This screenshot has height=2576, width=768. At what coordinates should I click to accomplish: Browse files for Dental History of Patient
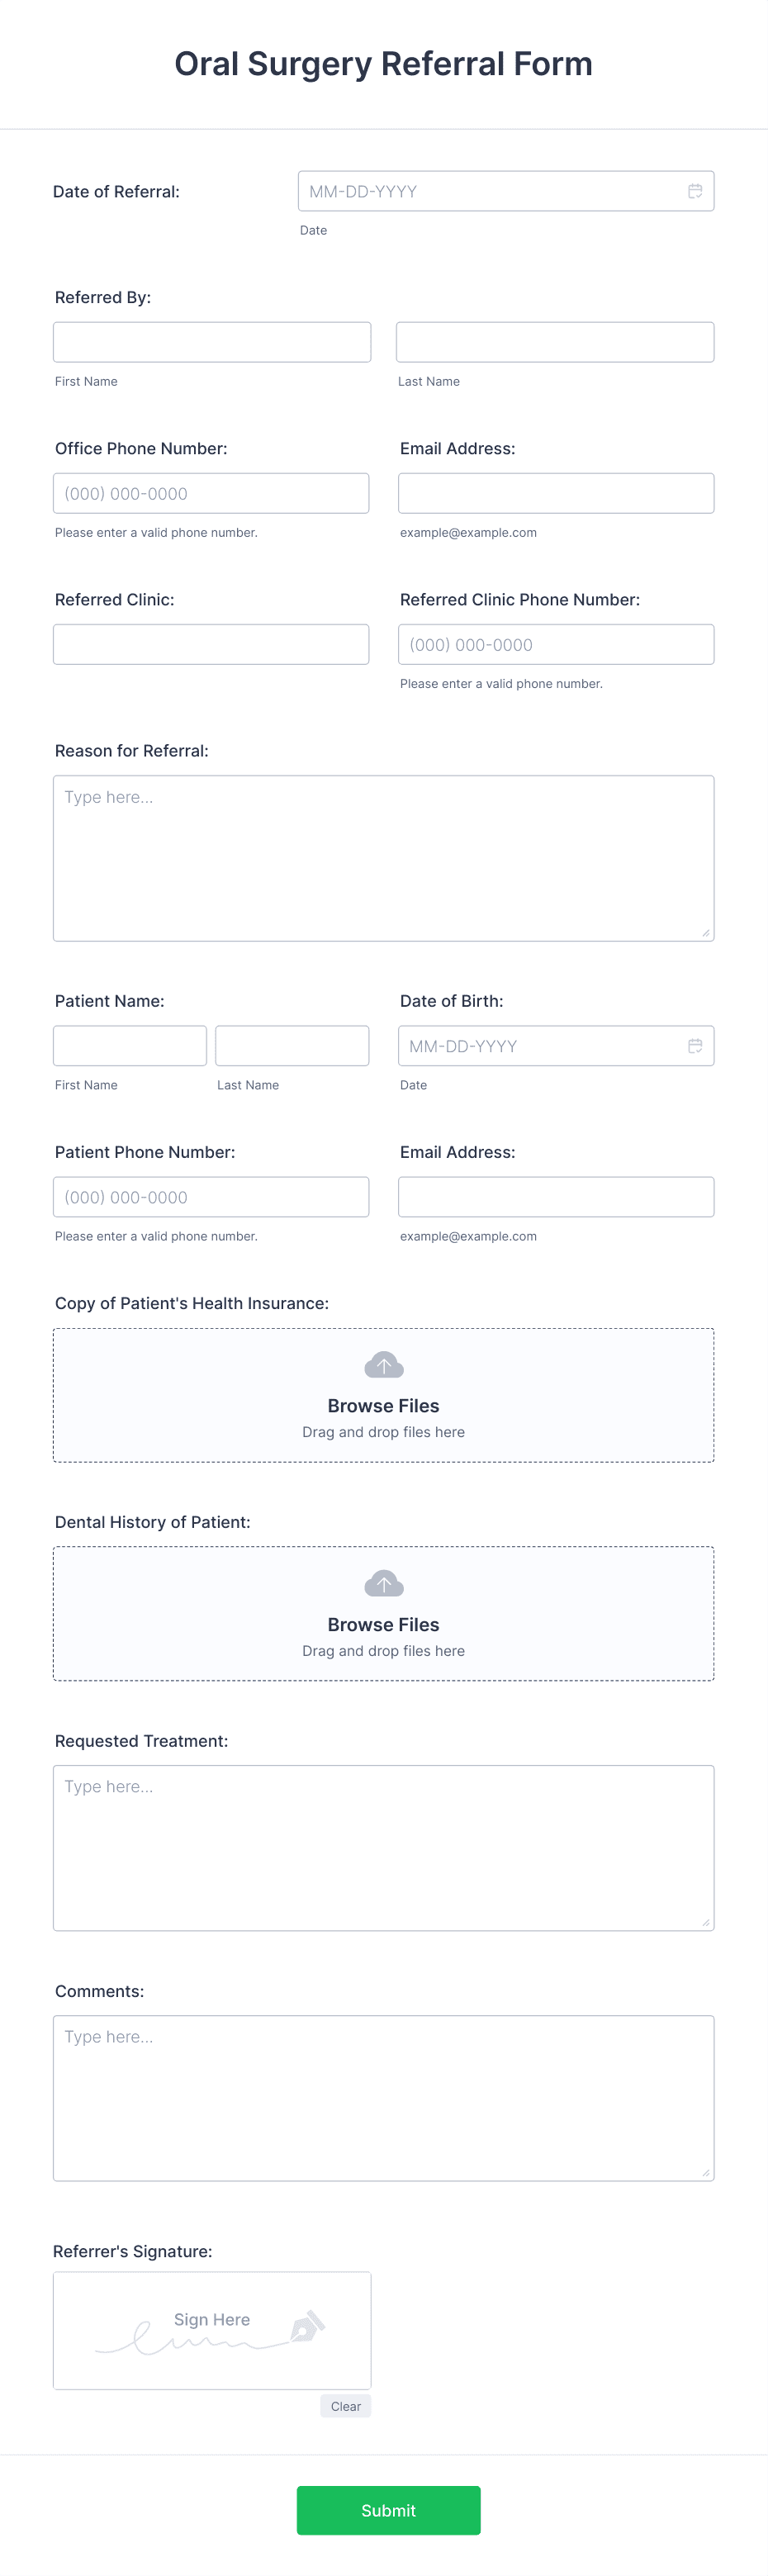tap(384, 1625)
